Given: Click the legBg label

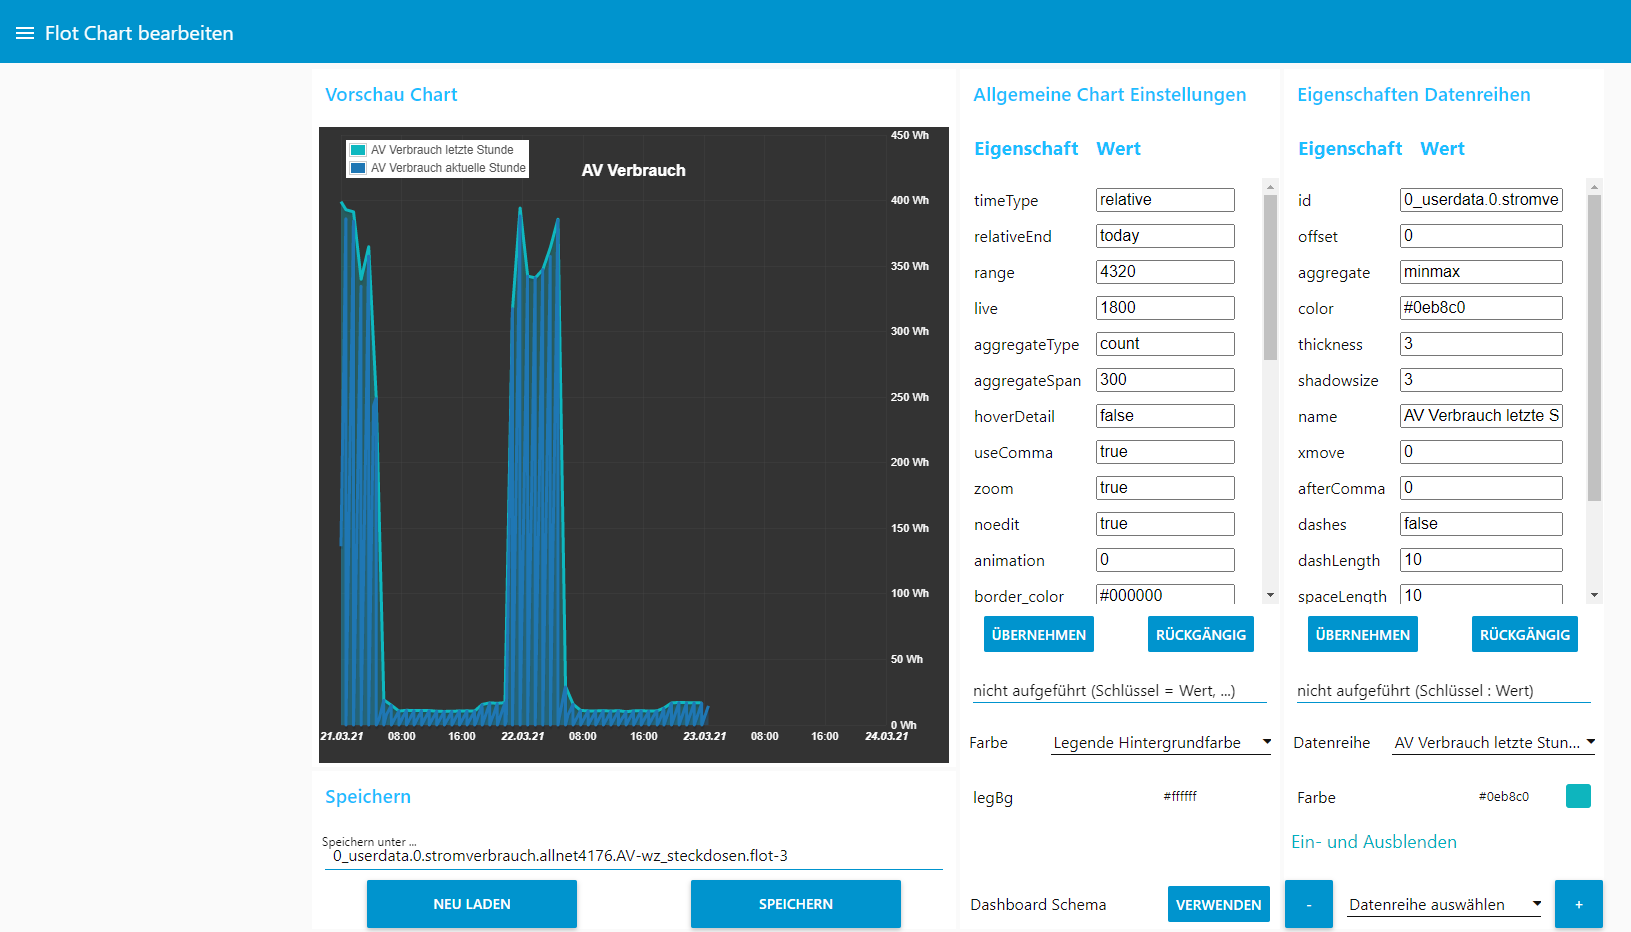Looking at the screenshot, I should click(993, 798).
